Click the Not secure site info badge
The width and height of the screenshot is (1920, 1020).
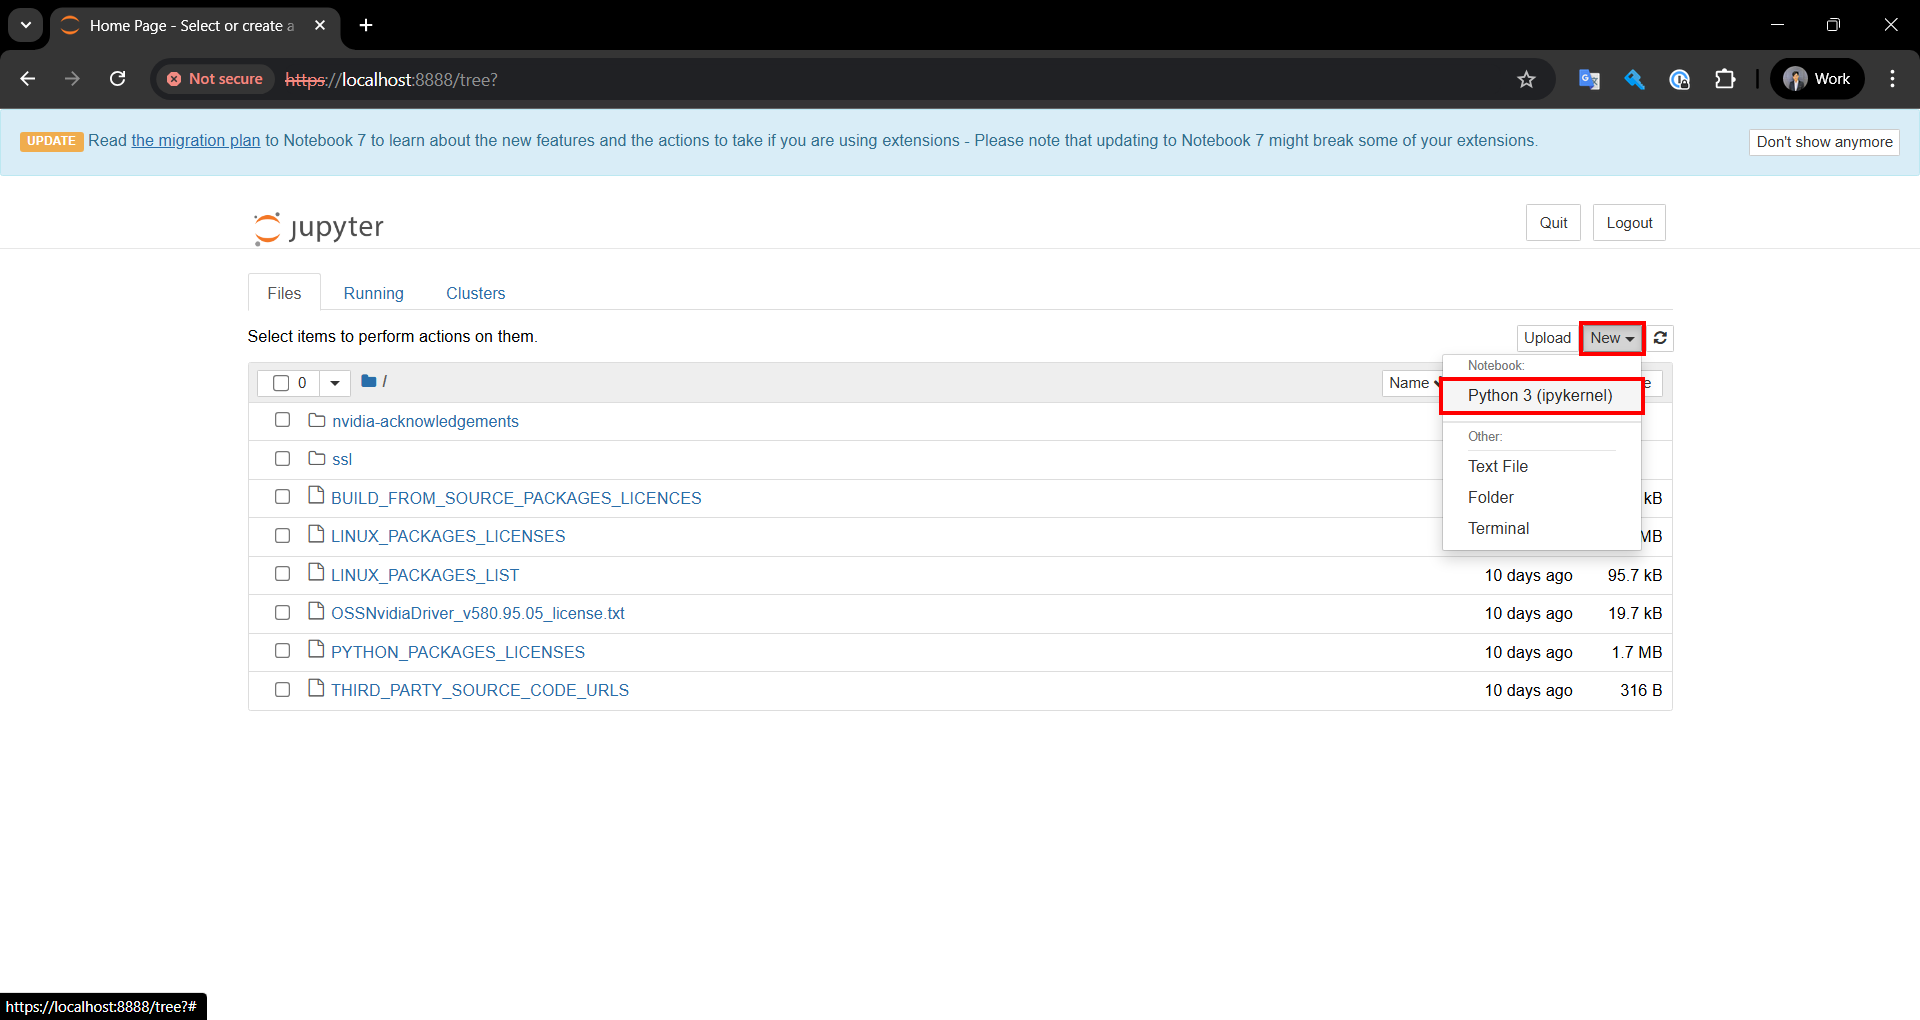click(x=215, y=79)
